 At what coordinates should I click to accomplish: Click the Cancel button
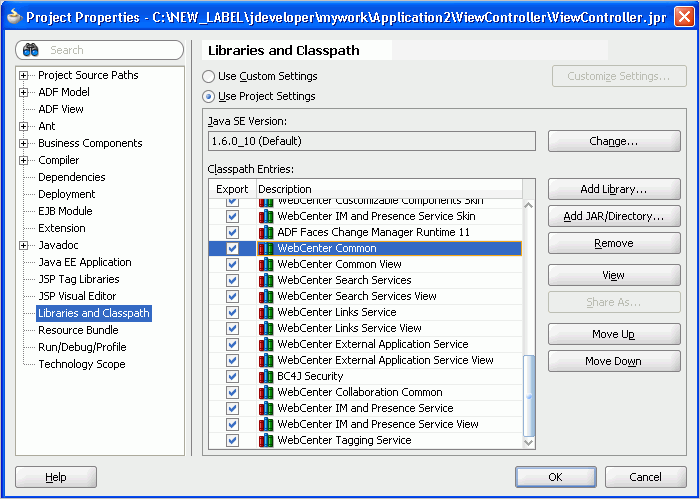pyautogui.click(x=646, y=477)
